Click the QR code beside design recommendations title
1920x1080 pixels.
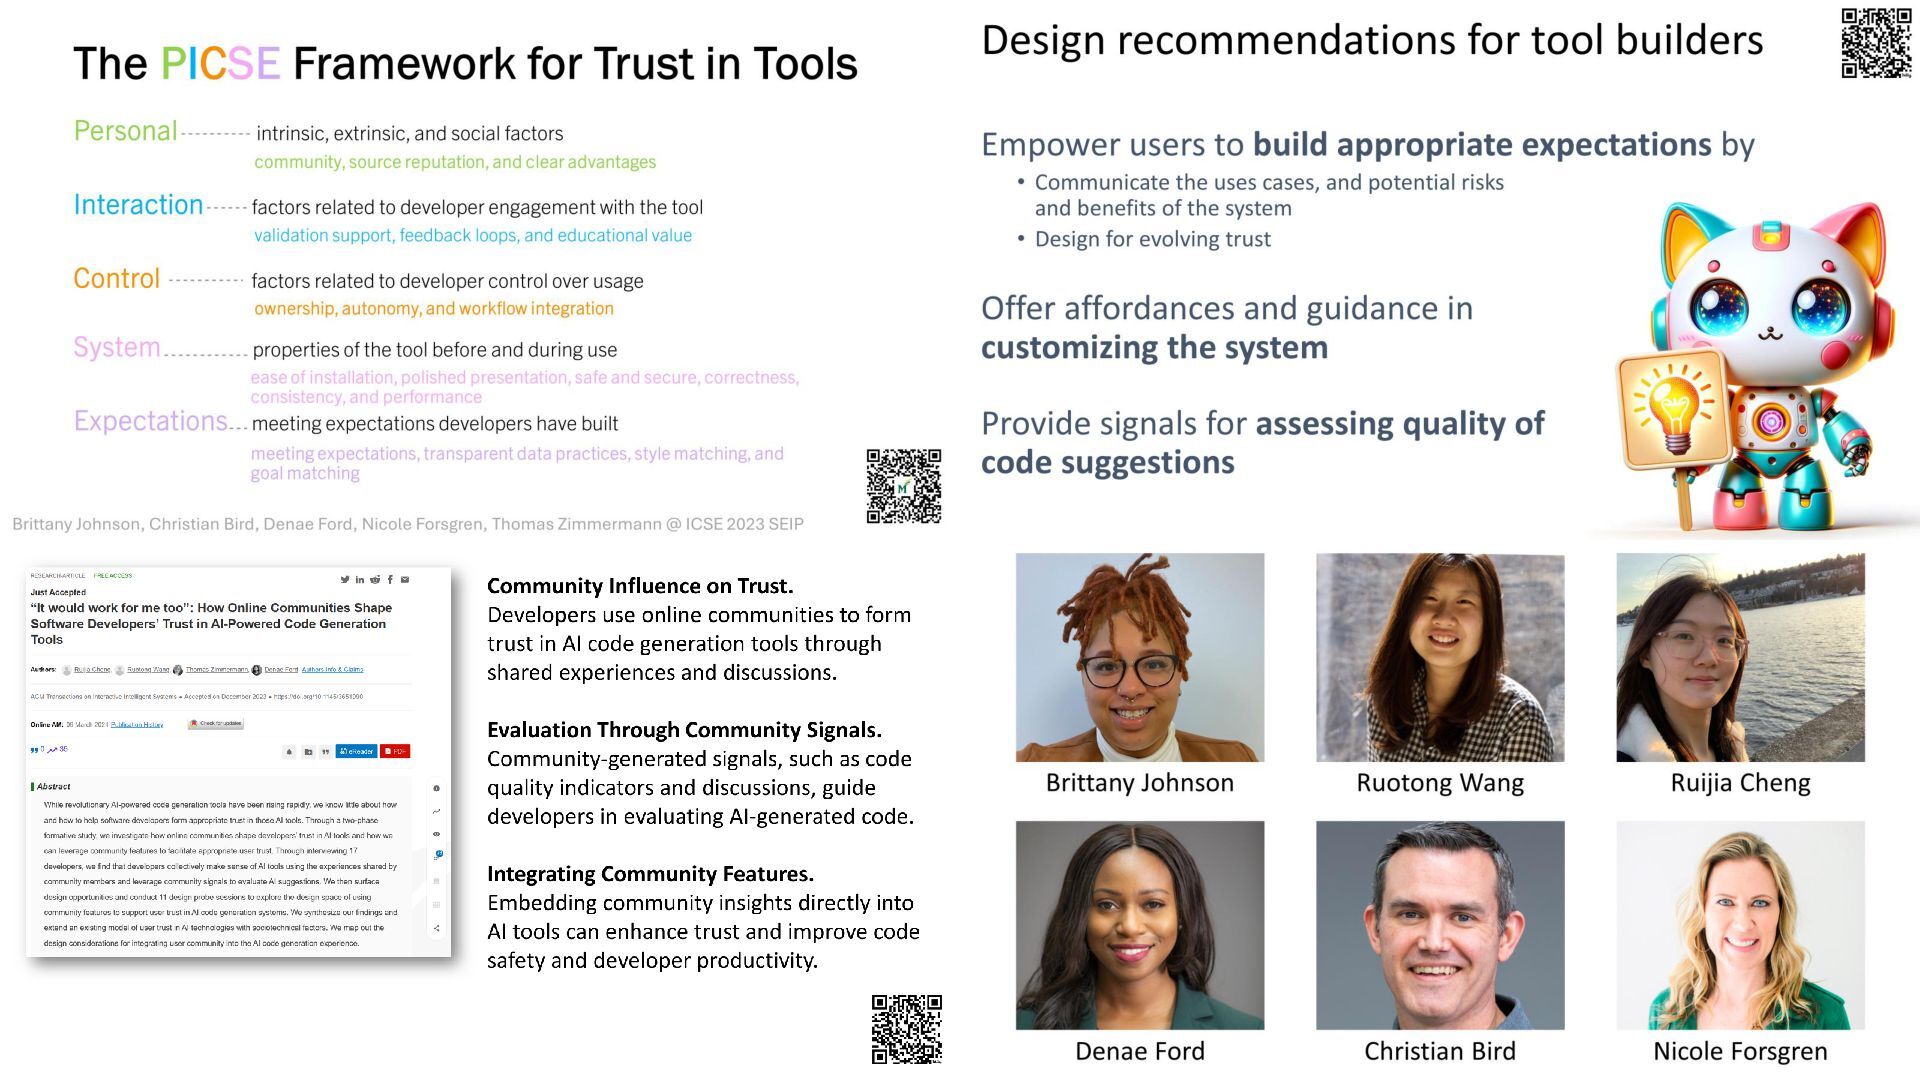pos(1876,43)
